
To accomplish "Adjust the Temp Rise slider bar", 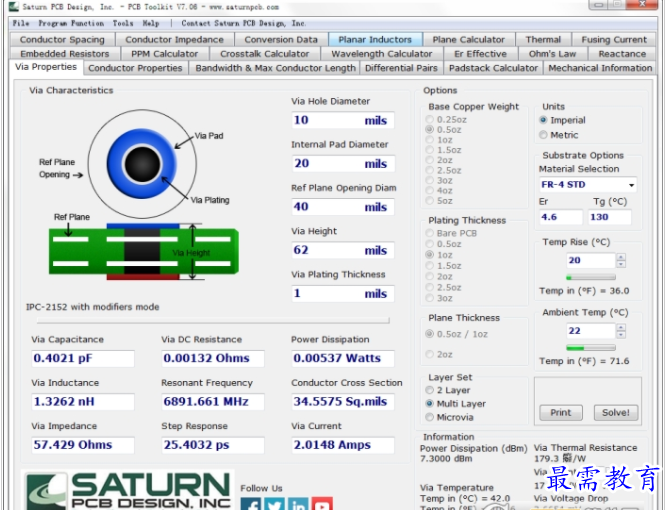I will click(591, 277).
